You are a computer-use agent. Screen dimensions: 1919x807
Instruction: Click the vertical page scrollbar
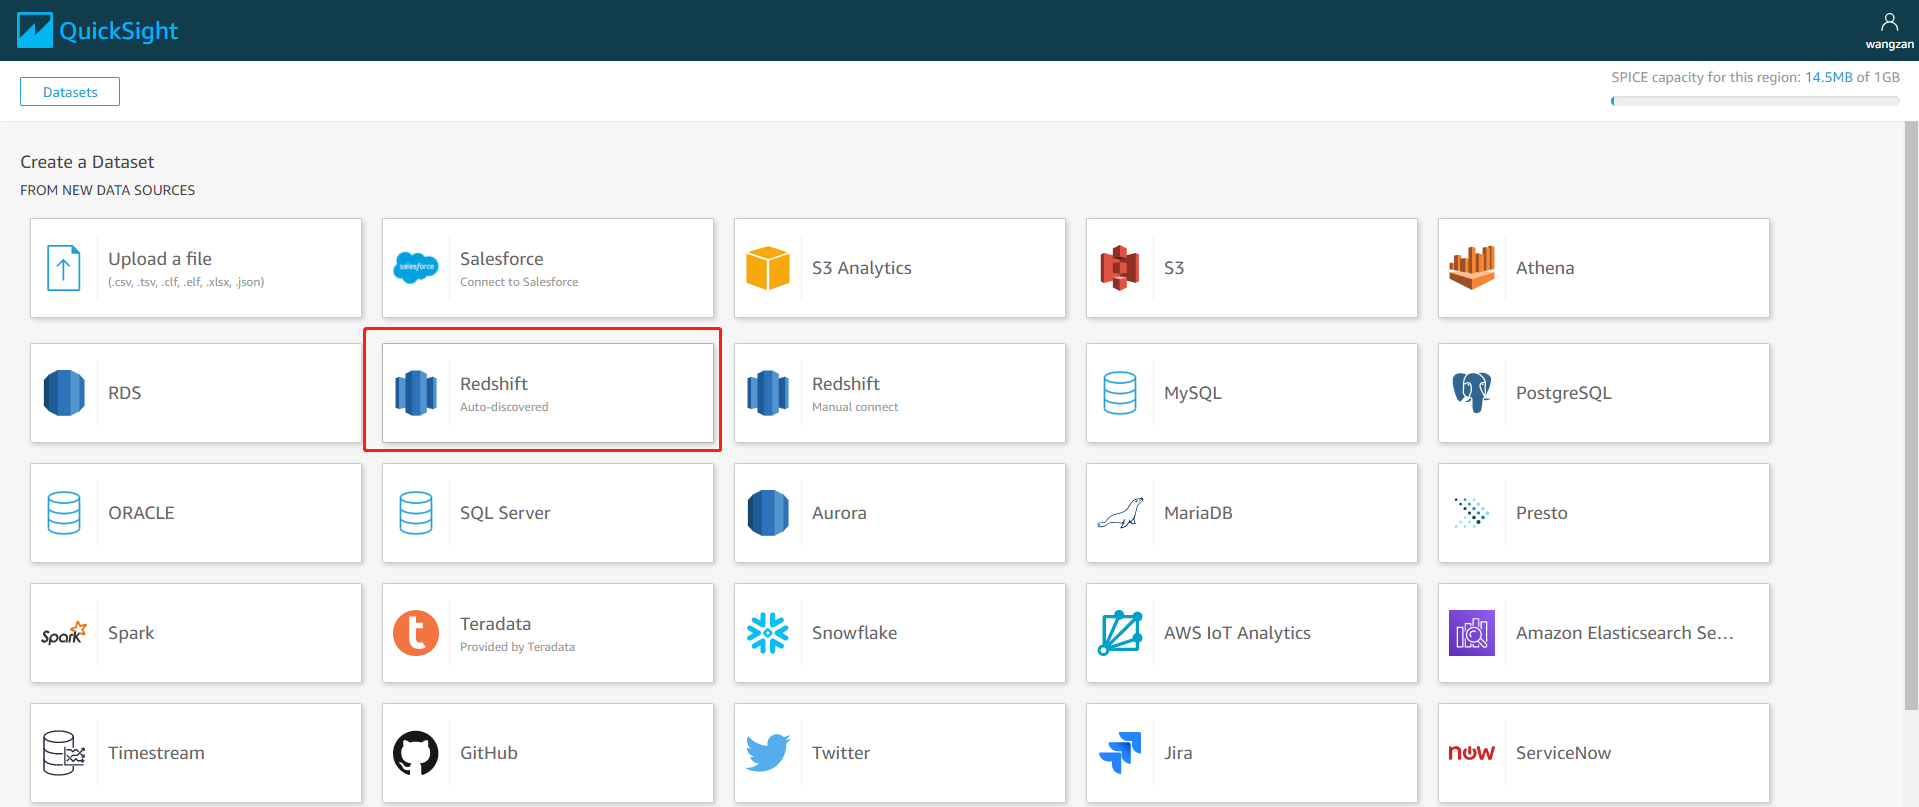[1911, 416]
